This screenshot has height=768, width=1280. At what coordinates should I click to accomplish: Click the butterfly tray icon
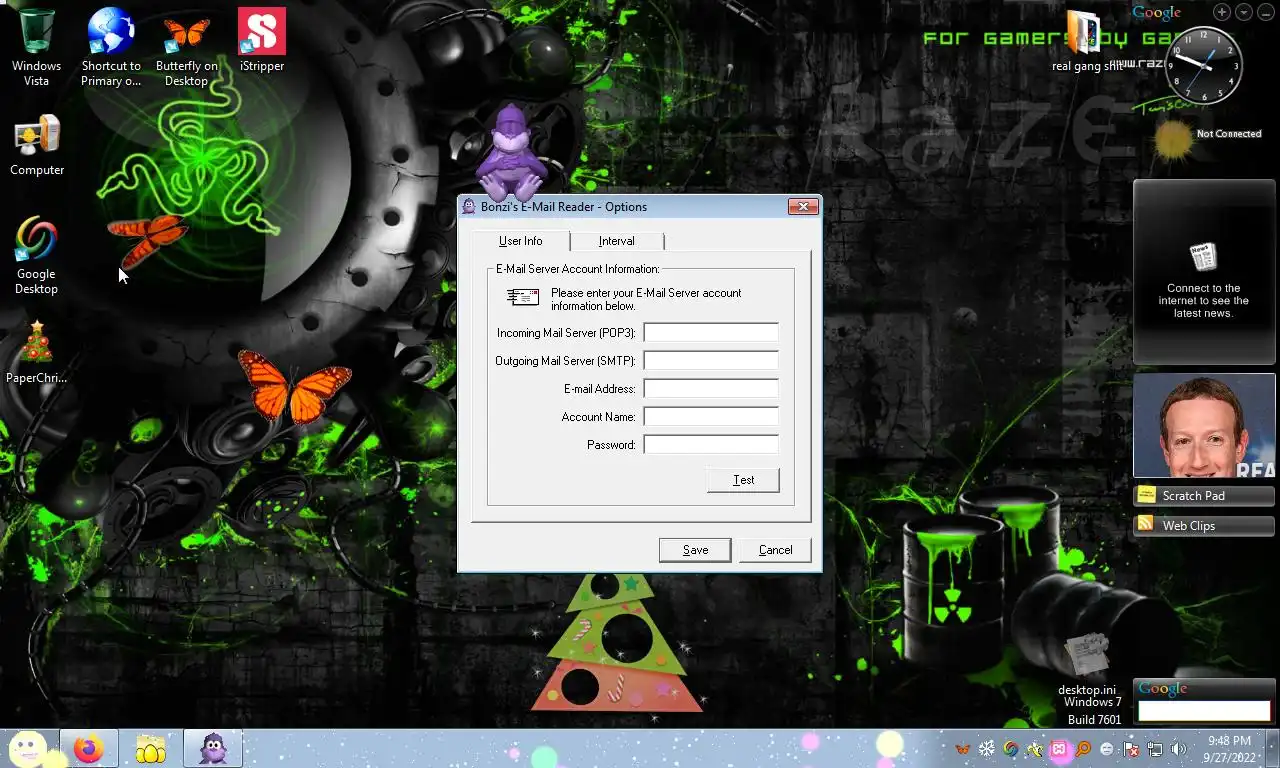(963, 749)
